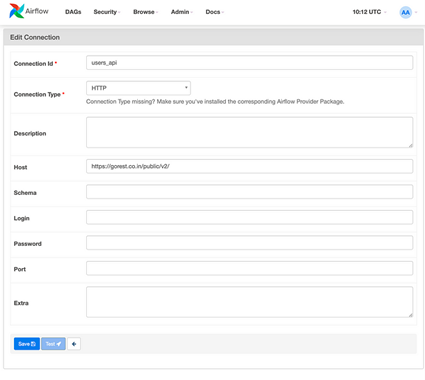Click the back arrow button

tap(74, 344)
